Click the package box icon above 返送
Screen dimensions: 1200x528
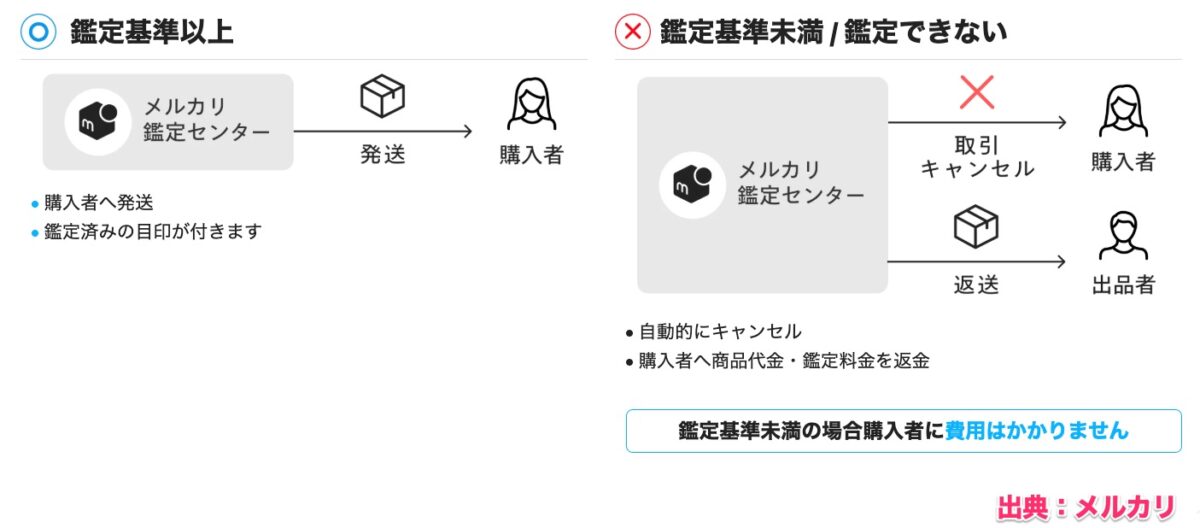tap(976, 227)
